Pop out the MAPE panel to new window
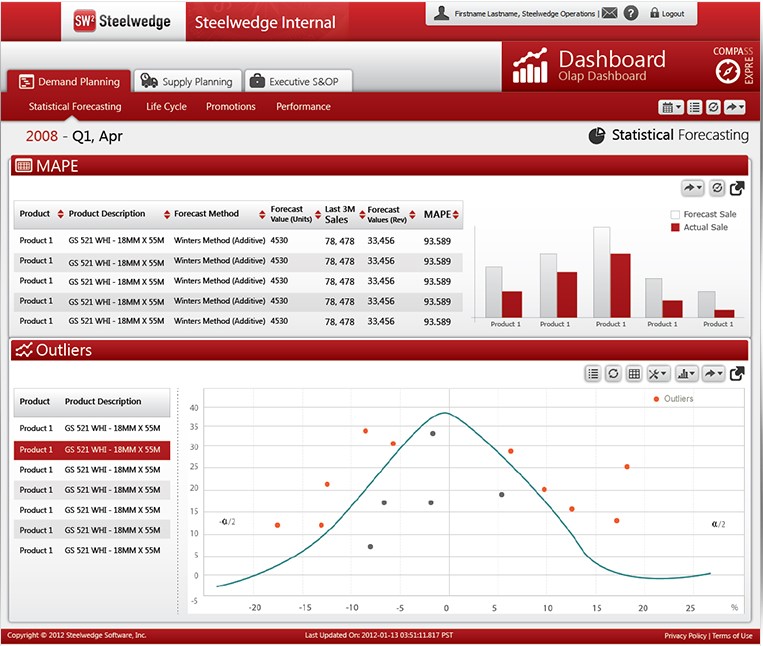Viewport: 763px width, 646px height. (x=737, y=188)
